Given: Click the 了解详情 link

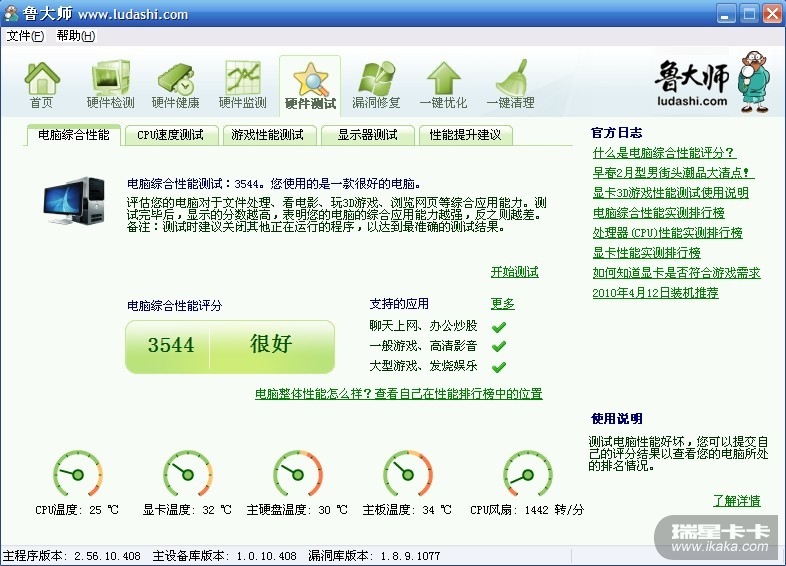Looking at the screenshot, I should coord(736,501).
